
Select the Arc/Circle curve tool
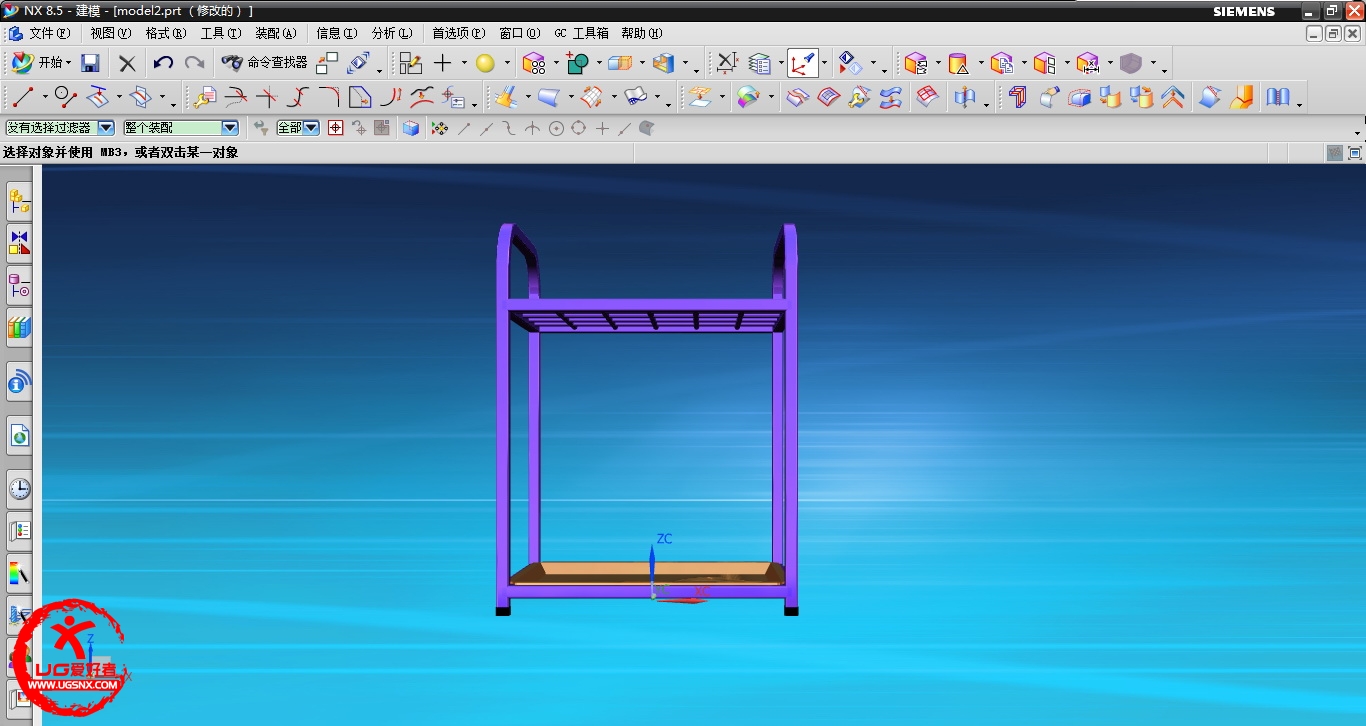pos(66,97)
